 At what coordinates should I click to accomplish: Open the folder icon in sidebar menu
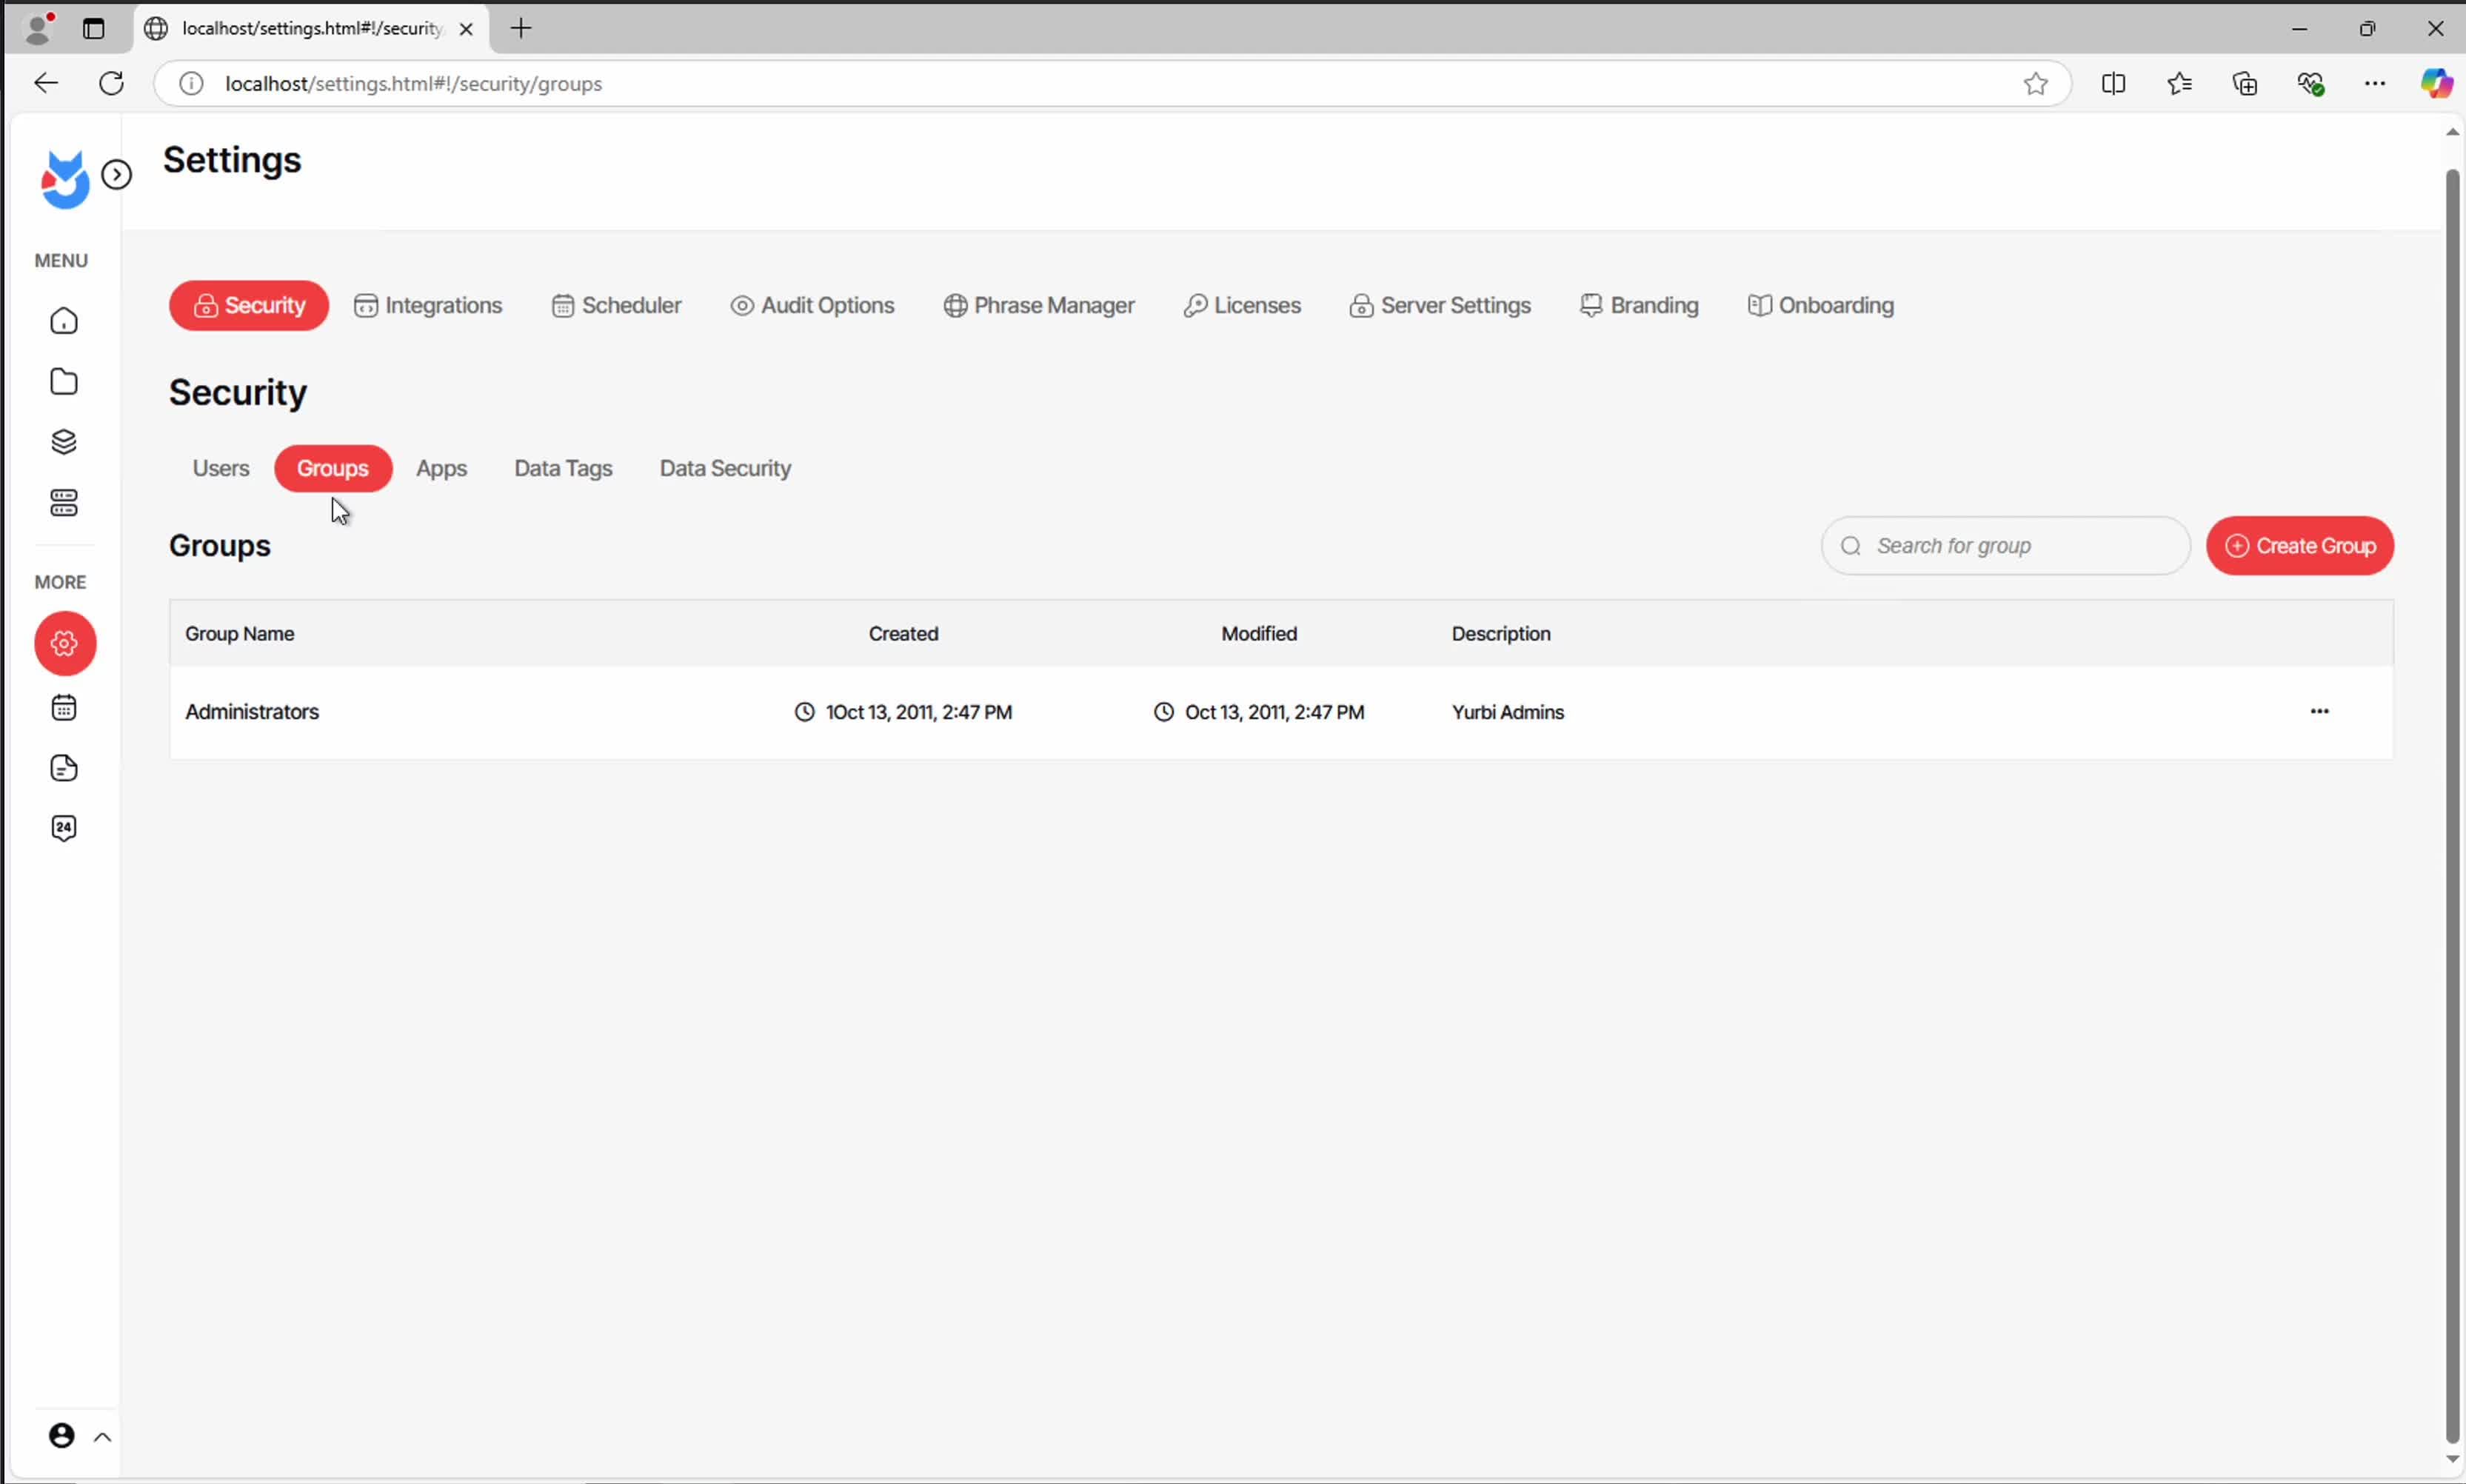point(64,381)
